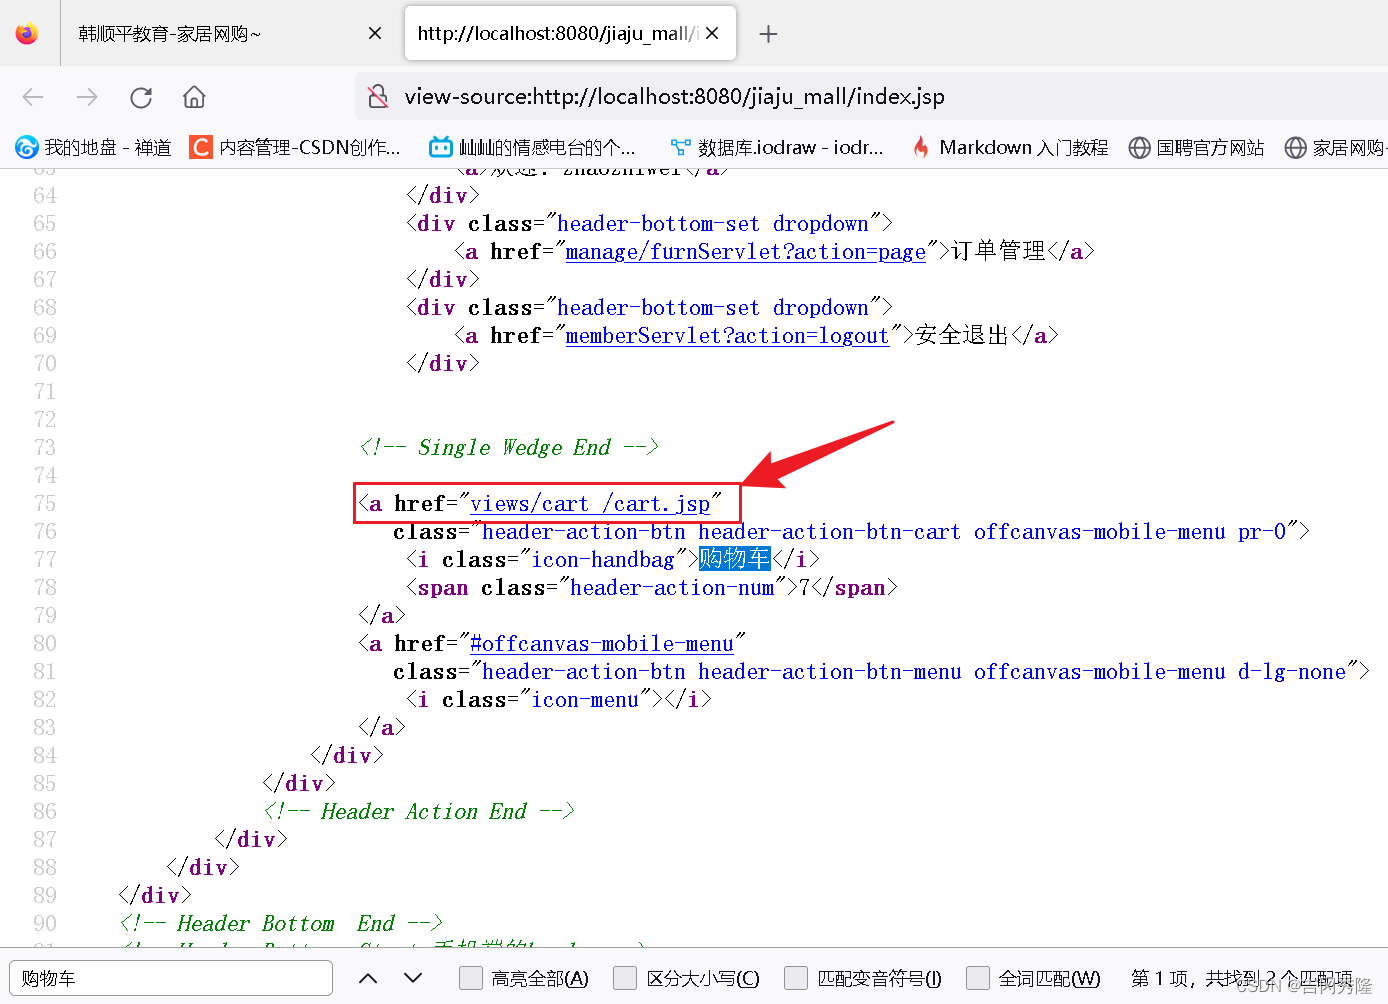The height and width of the screenshot is (1004, 1388).
Task: Open the 情感电台 bilibili bookmark
Action: pyautogui.click(x=532, y=148)
